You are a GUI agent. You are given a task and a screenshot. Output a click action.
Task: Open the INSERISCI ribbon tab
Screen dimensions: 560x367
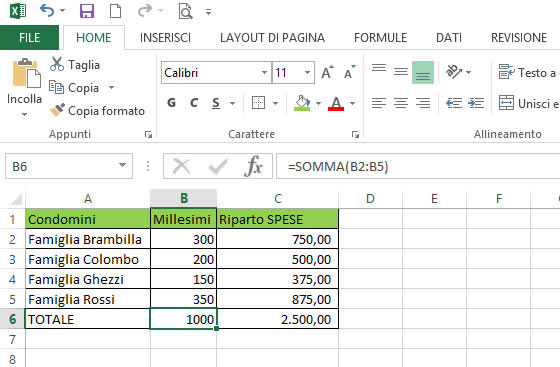tap(165, 38)
